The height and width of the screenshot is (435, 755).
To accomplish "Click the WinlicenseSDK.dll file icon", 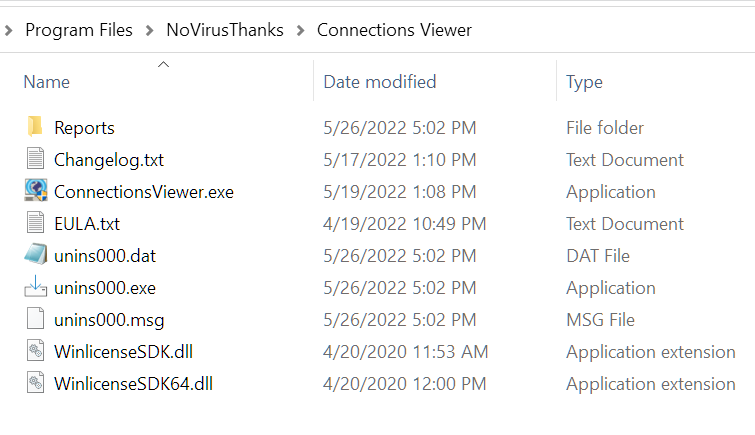I will (x=35, y=351).
